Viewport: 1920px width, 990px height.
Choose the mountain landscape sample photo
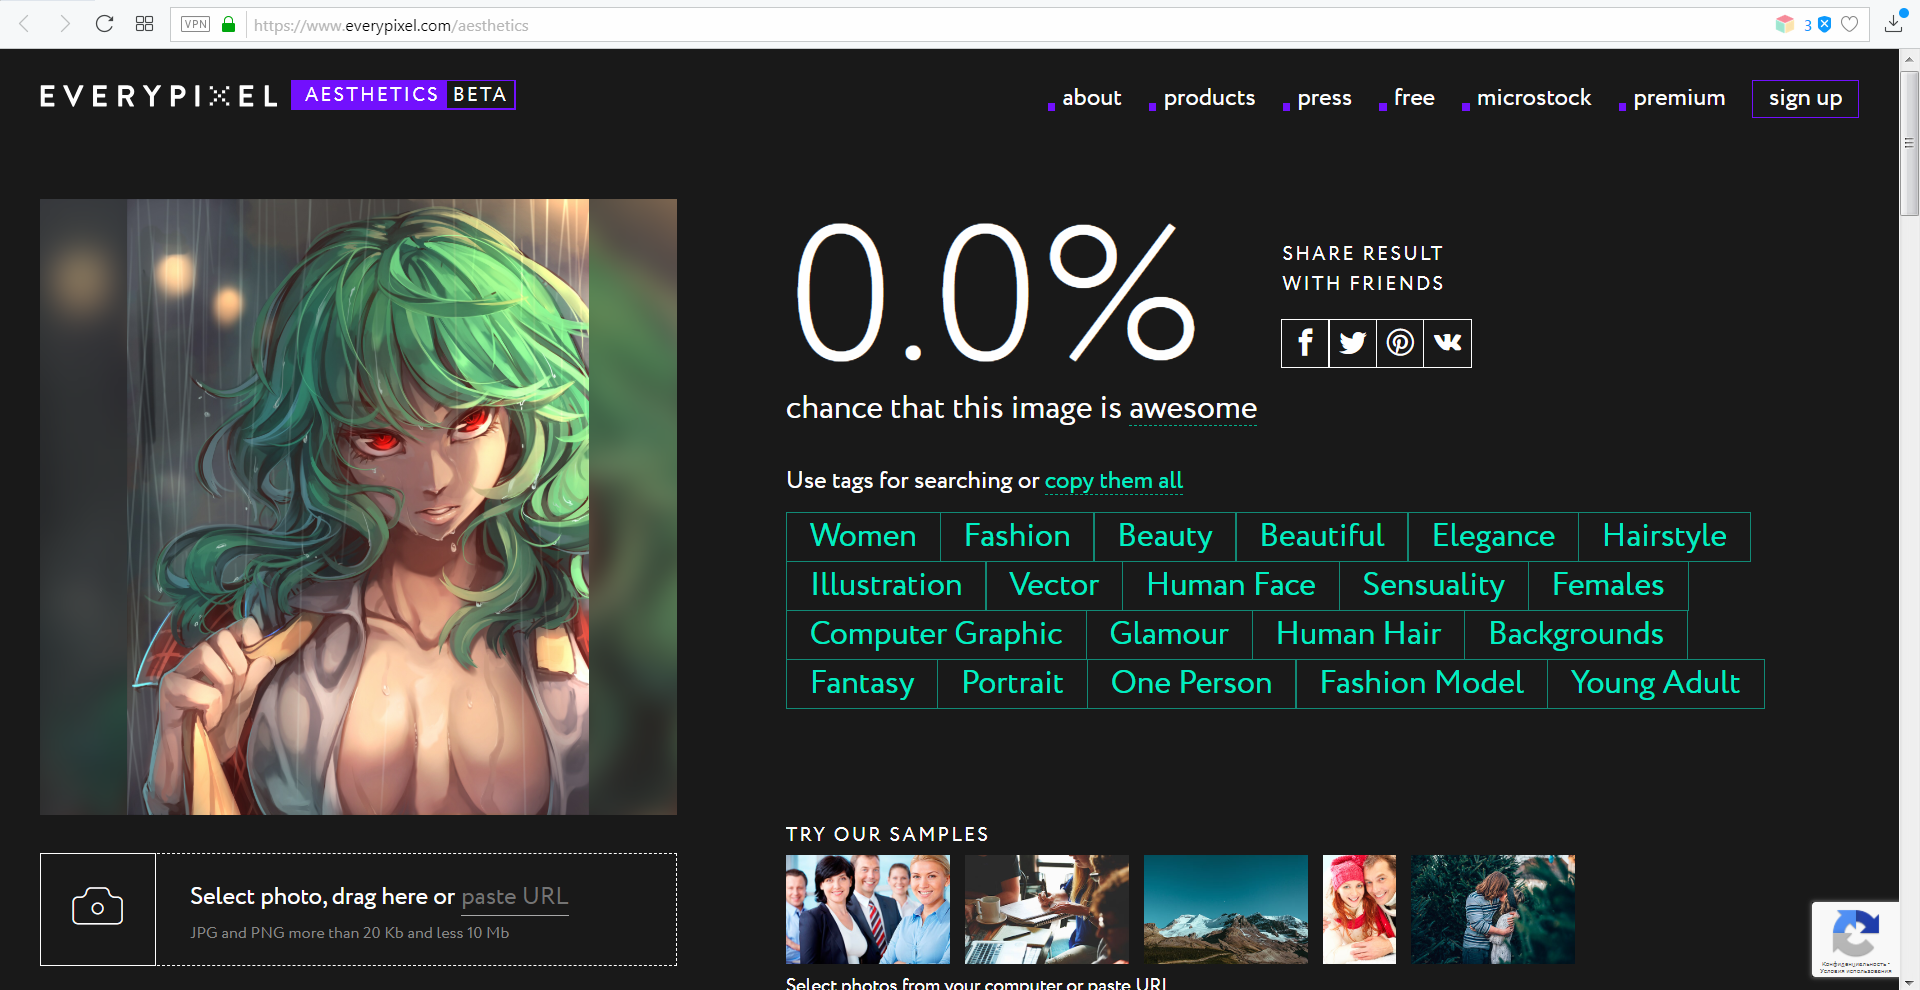pyautogui.click(x=1226, y=909)
